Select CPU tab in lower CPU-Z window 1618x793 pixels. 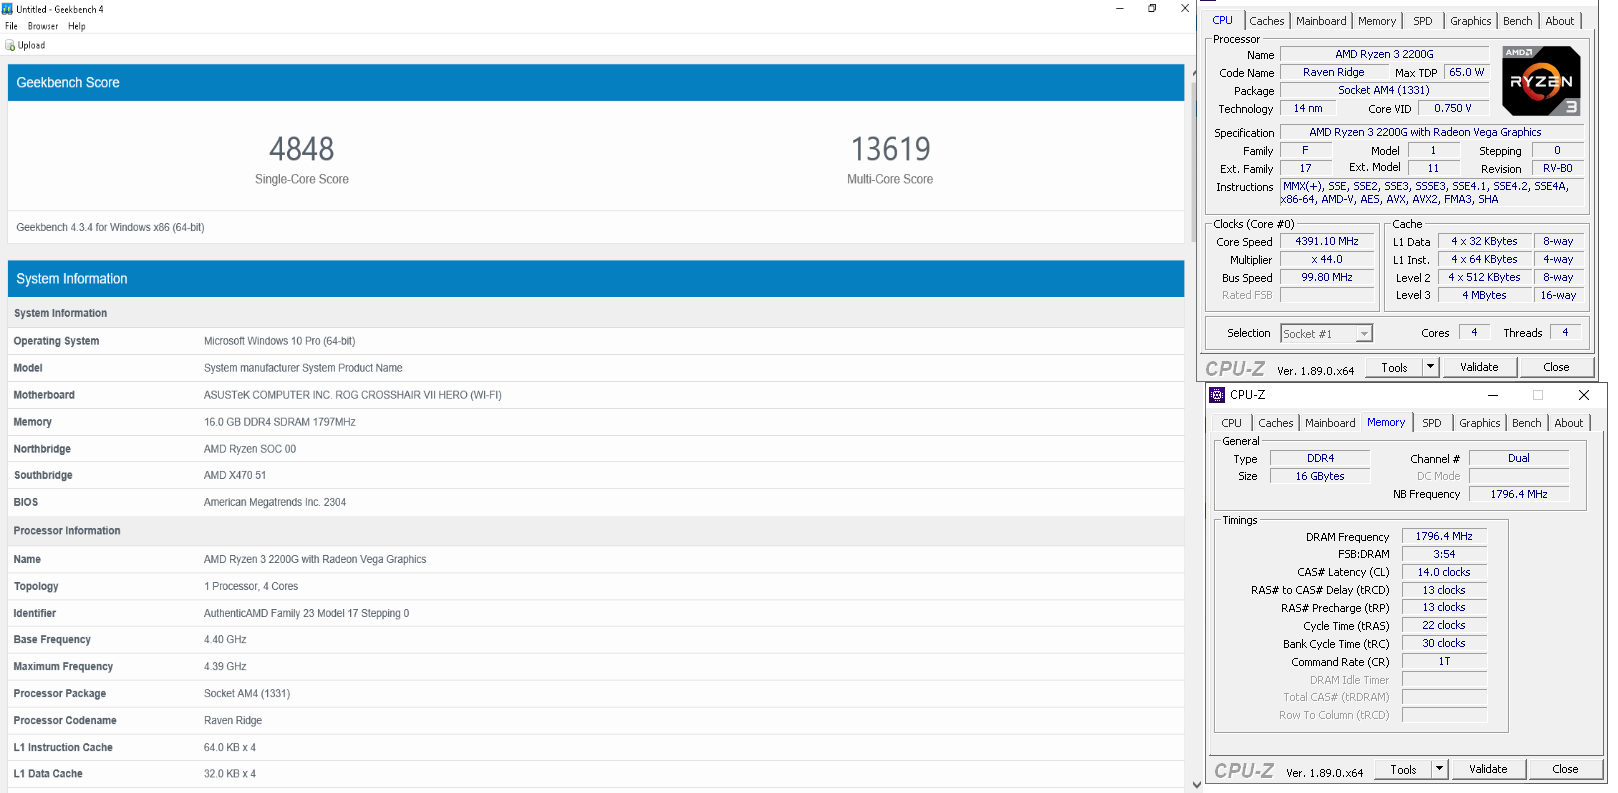point(1232,423)
